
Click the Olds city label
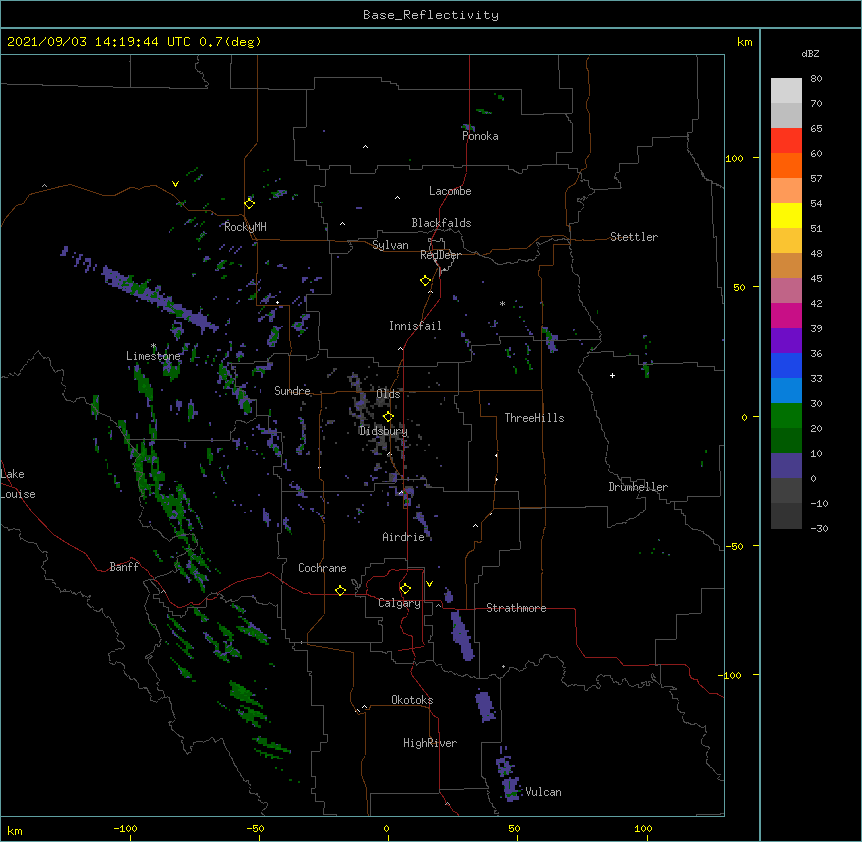click(x=388, y=394)
